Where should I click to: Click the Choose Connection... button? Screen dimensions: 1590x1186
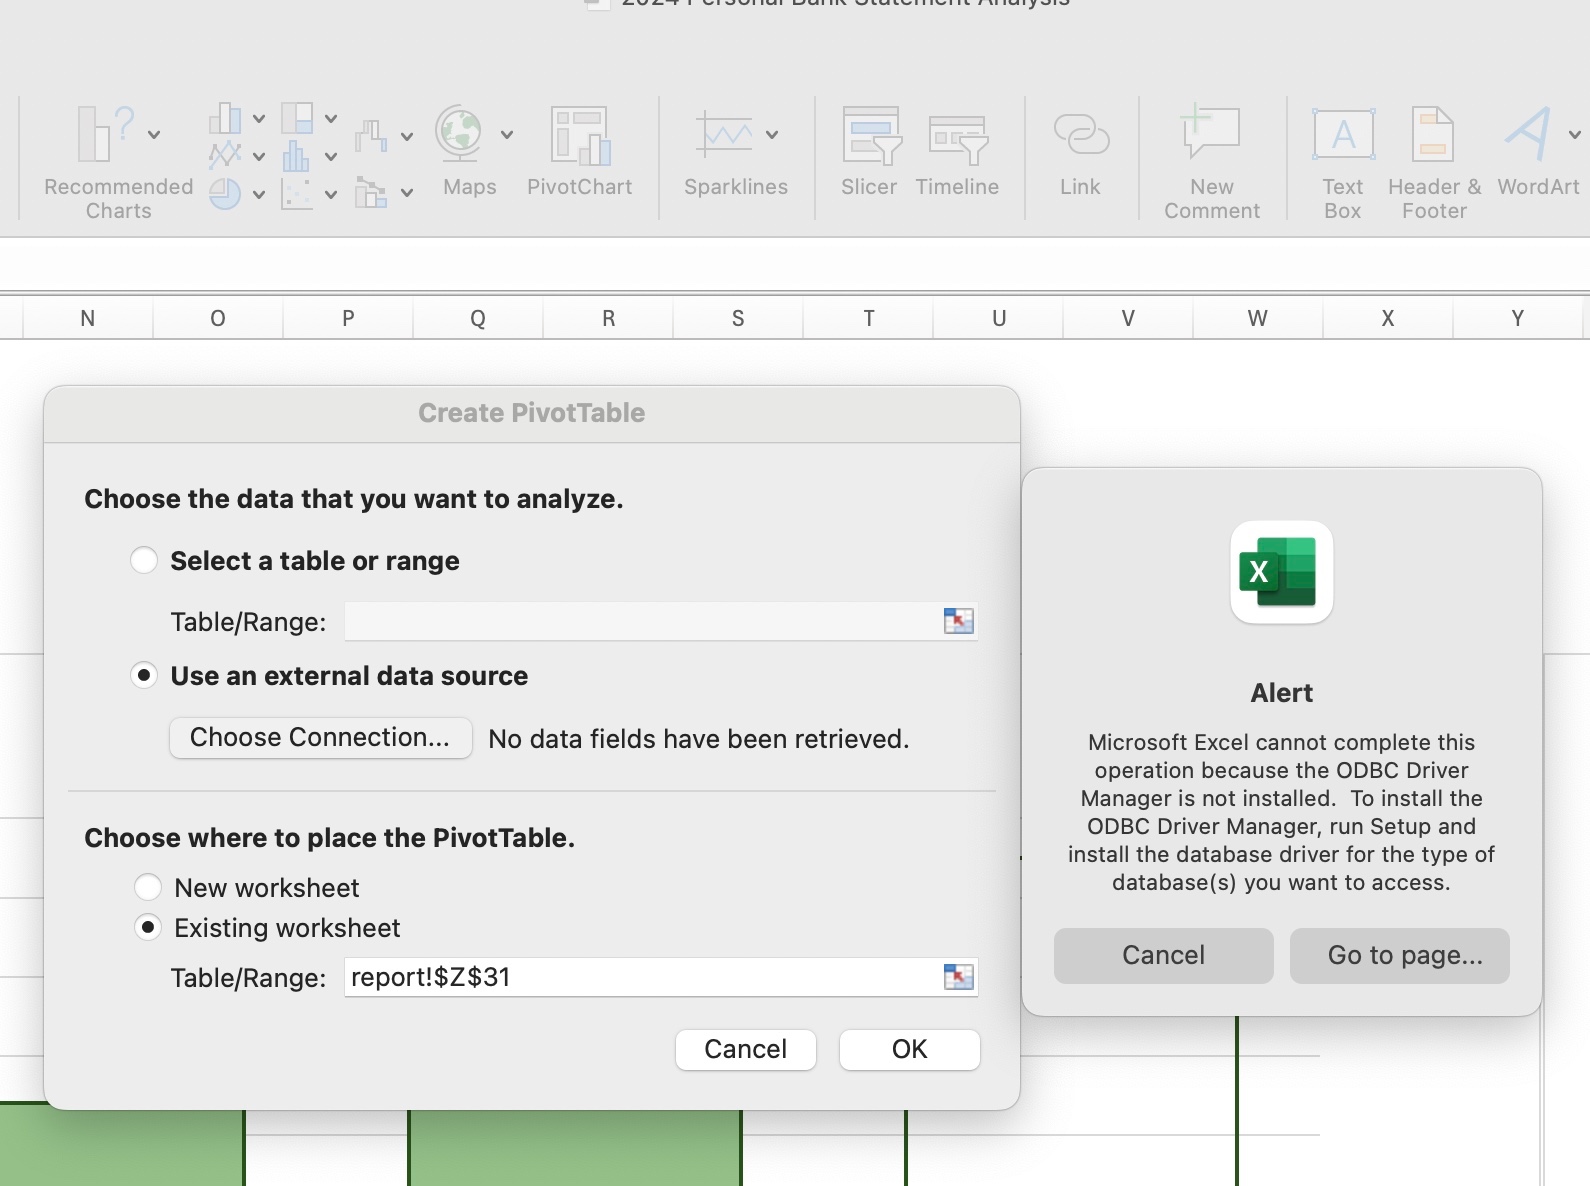click(320, 737)
